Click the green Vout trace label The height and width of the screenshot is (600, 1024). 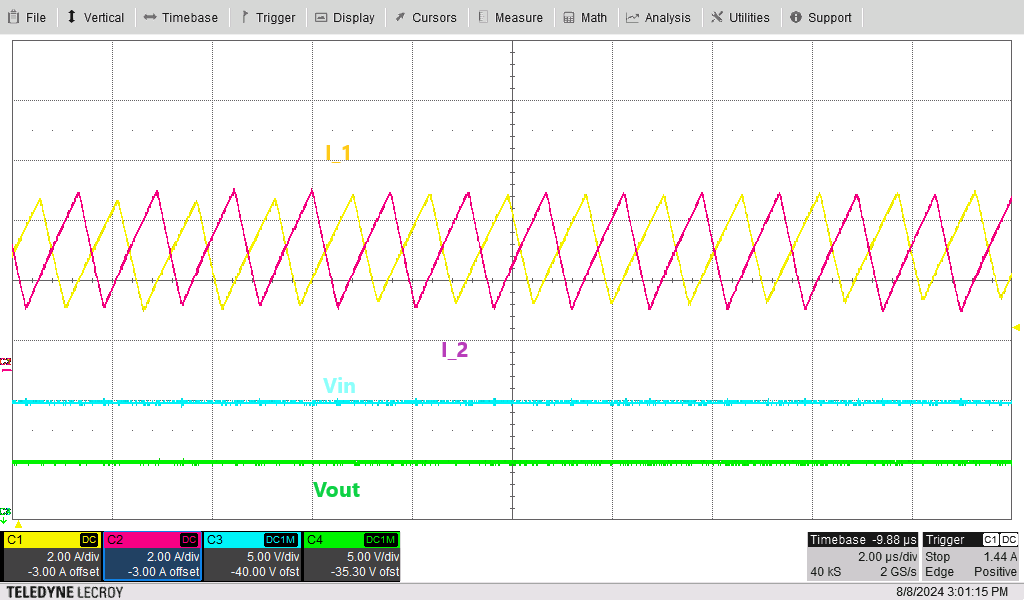(x=336, y=490)
